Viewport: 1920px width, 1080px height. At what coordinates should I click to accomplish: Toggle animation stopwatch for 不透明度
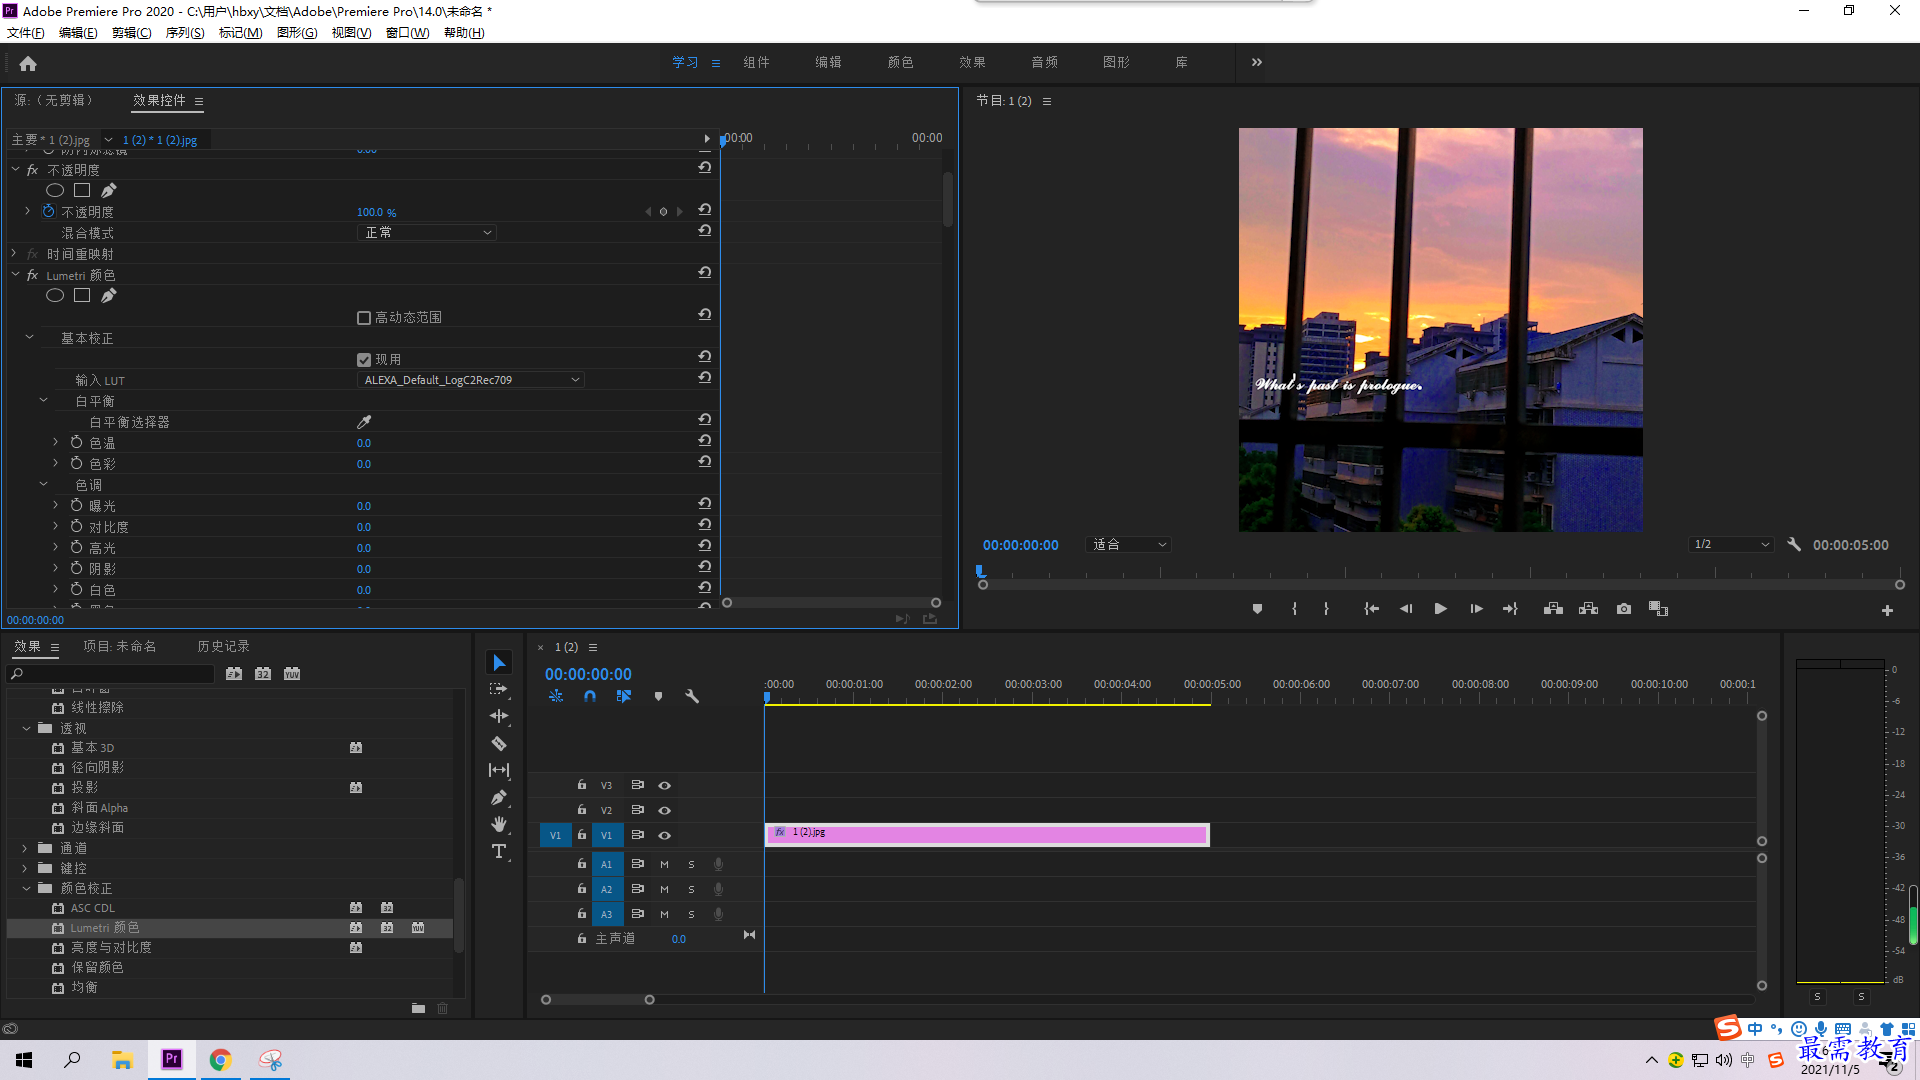point(48,211)
